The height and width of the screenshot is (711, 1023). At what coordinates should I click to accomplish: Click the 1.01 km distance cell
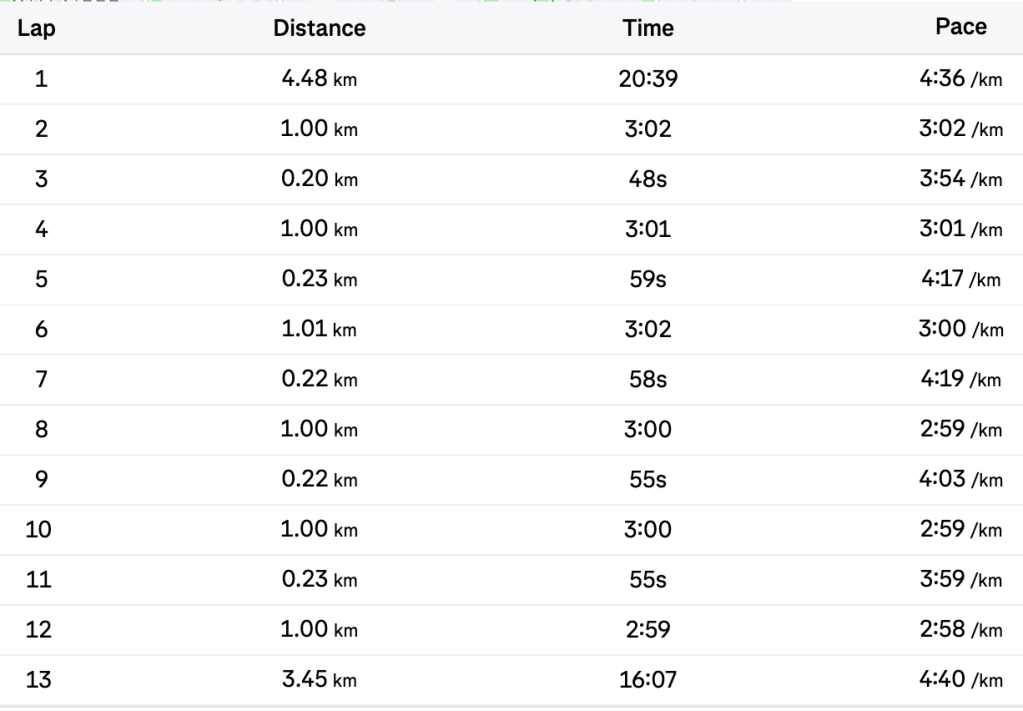[x=319, y=329]
